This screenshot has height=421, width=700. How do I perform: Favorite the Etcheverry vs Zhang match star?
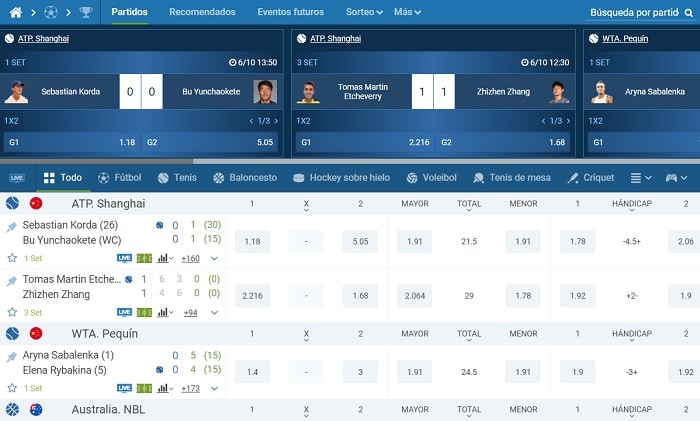click(12, 313)
